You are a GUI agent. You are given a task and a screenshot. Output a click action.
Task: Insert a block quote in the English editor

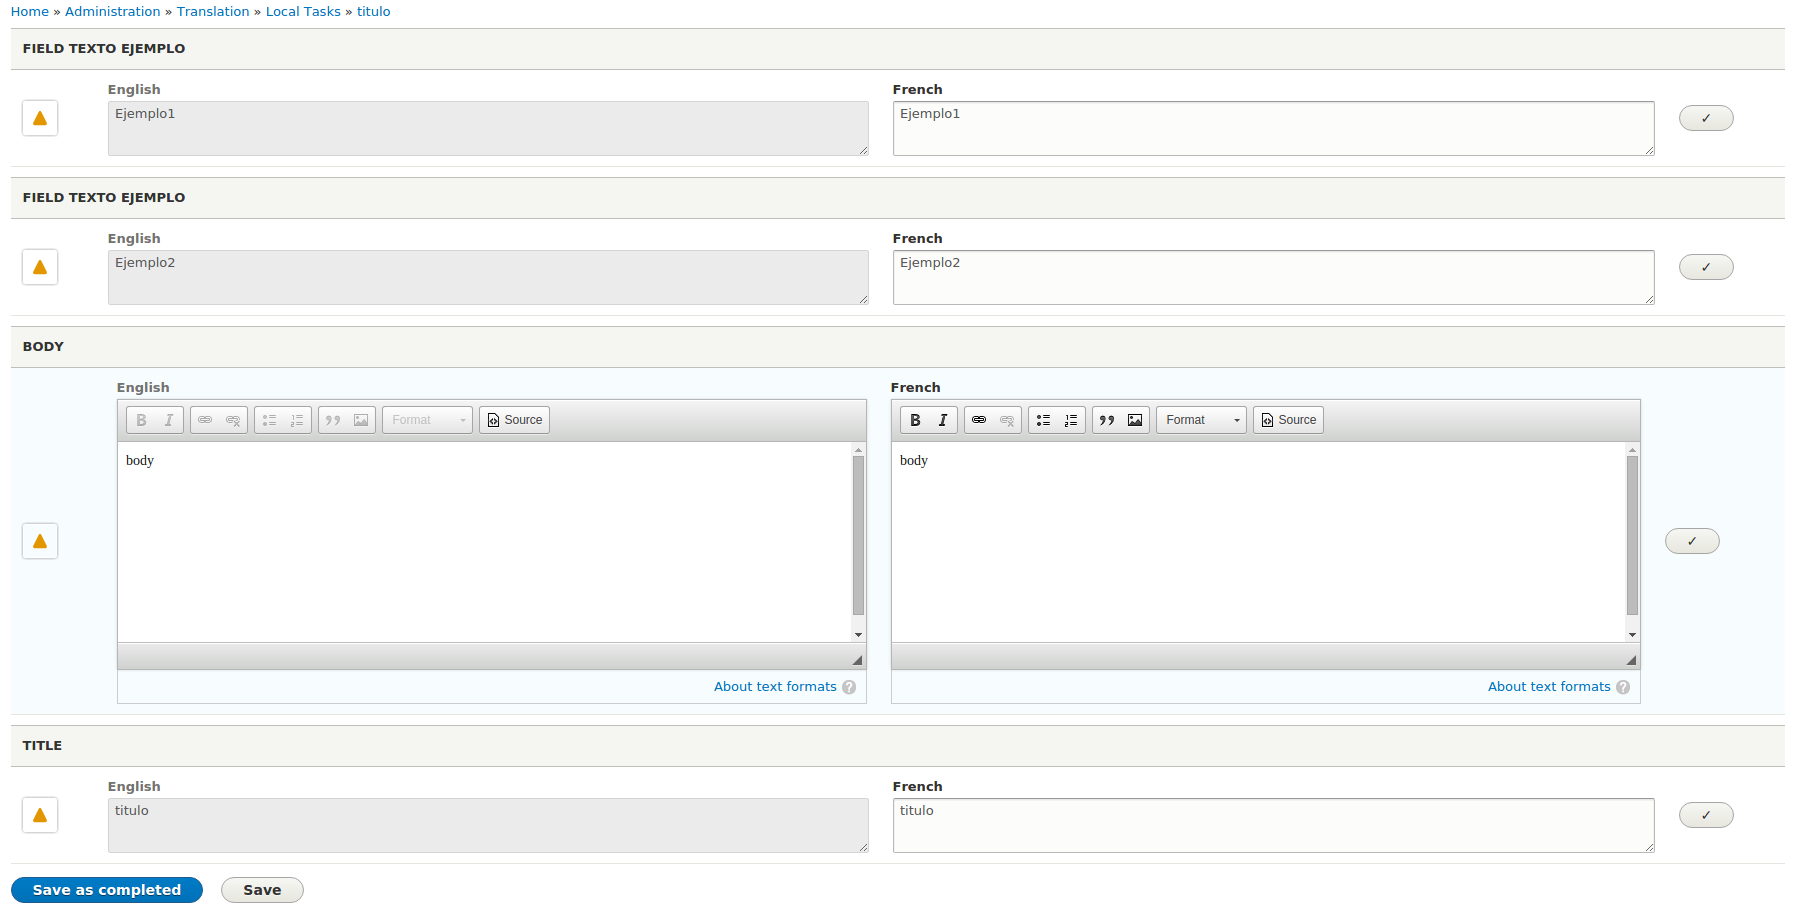coord(332,419)
